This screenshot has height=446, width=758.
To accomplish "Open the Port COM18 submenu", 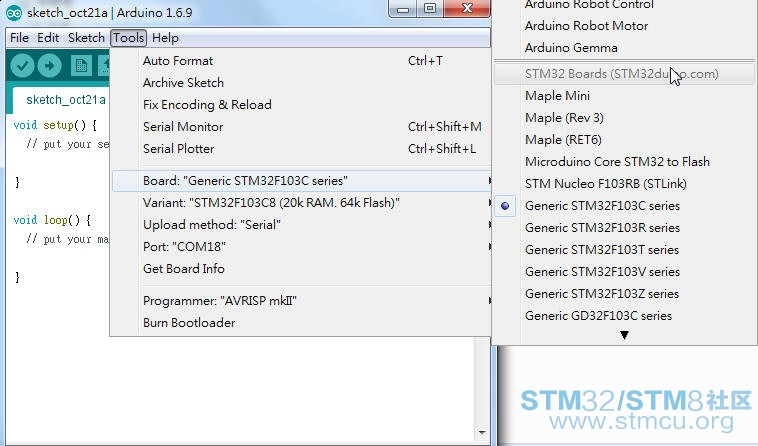I will [302, 247].
